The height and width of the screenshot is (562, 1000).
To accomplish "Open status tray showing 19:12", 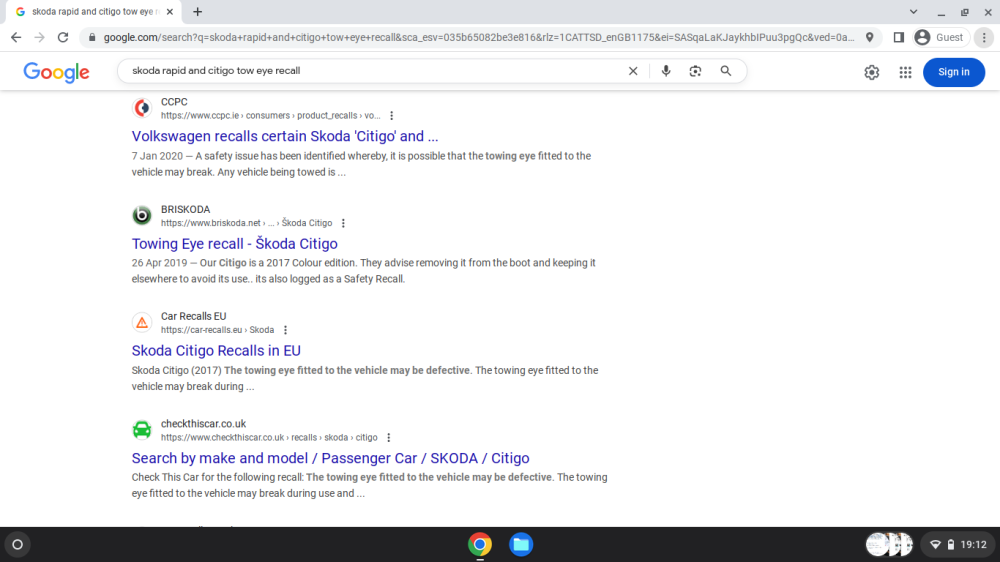I will [x=958, y=544].
